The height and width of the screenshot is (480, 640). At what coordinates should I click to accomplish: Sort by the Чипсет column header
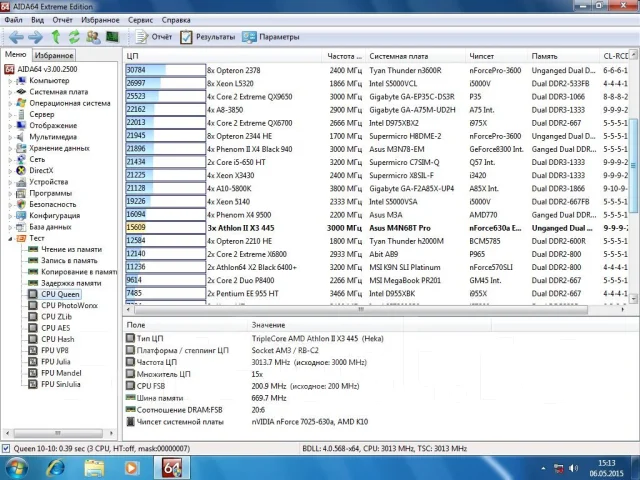pyautogui.click(x=496, y=56)
